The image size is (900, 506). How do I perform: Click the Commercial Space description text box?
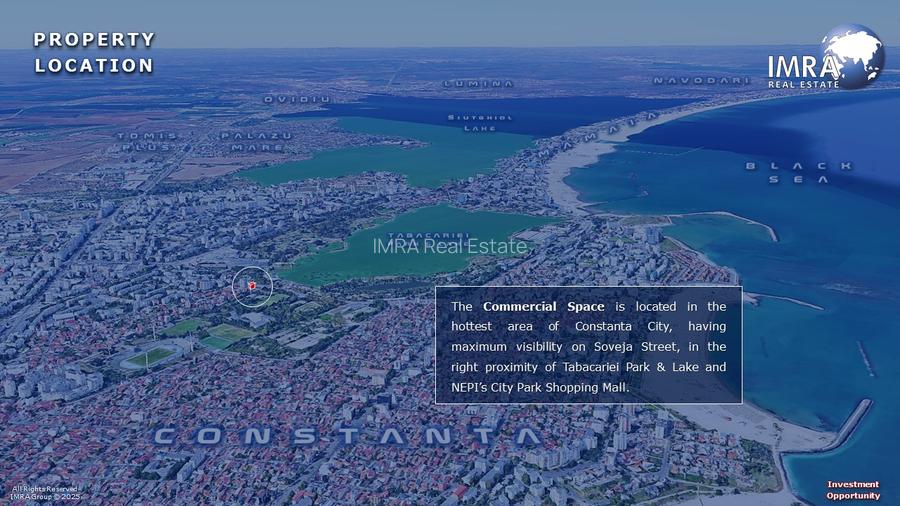tap(588, 345)
